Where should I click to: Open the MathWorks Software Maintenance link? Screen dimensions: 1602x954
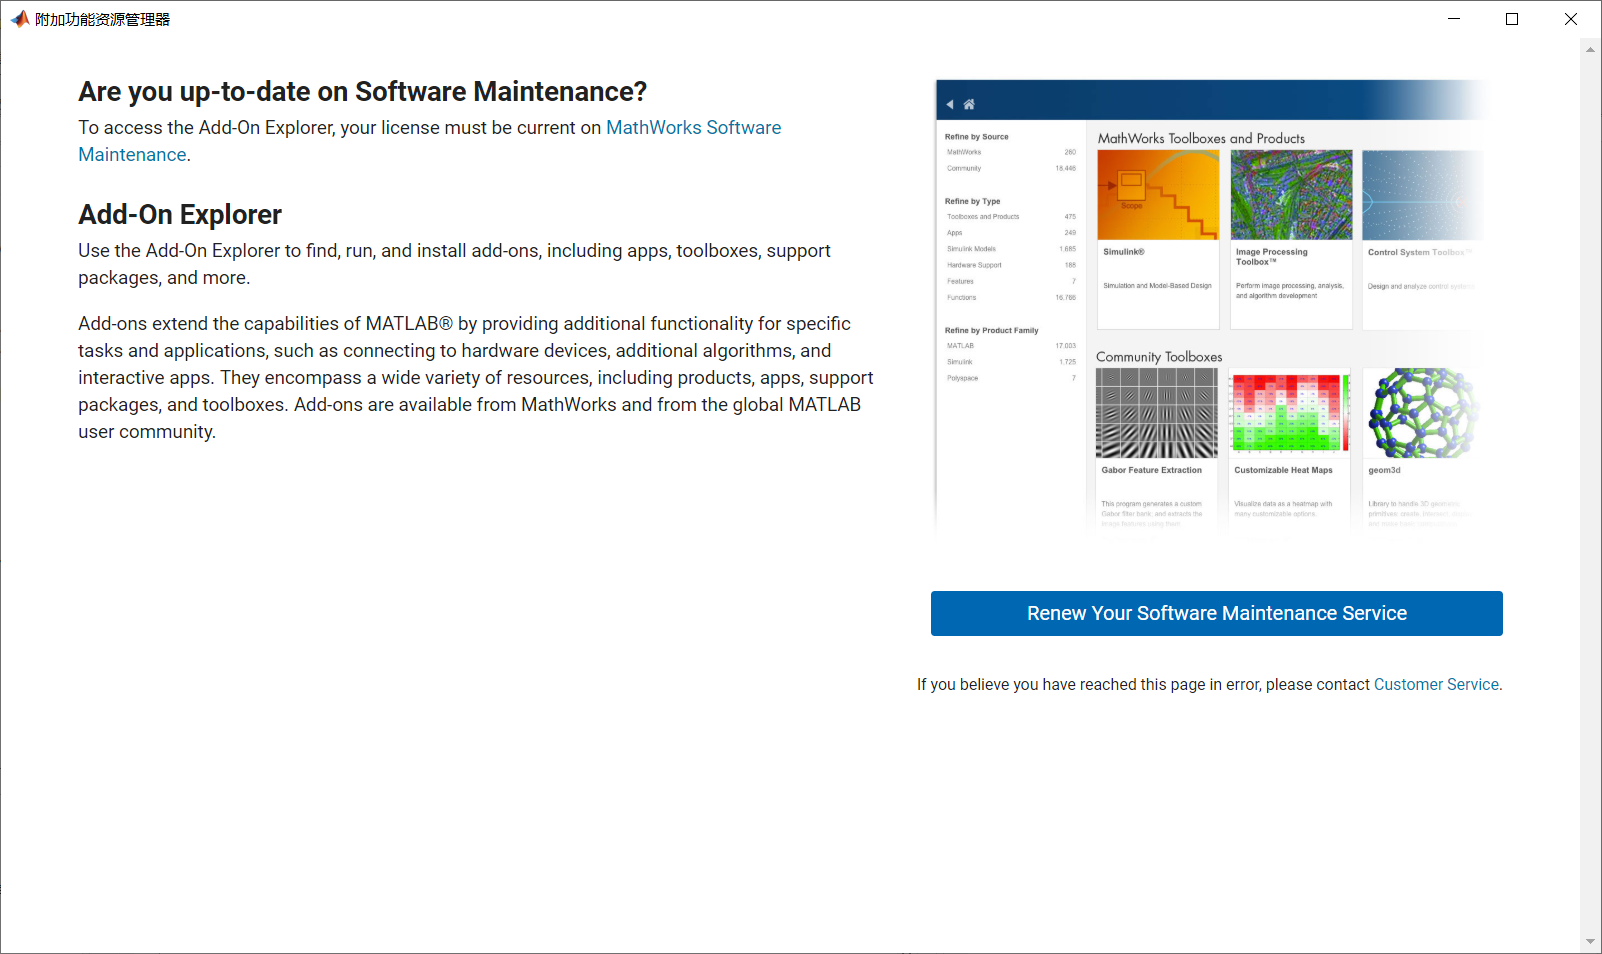(x=693, y=128)
